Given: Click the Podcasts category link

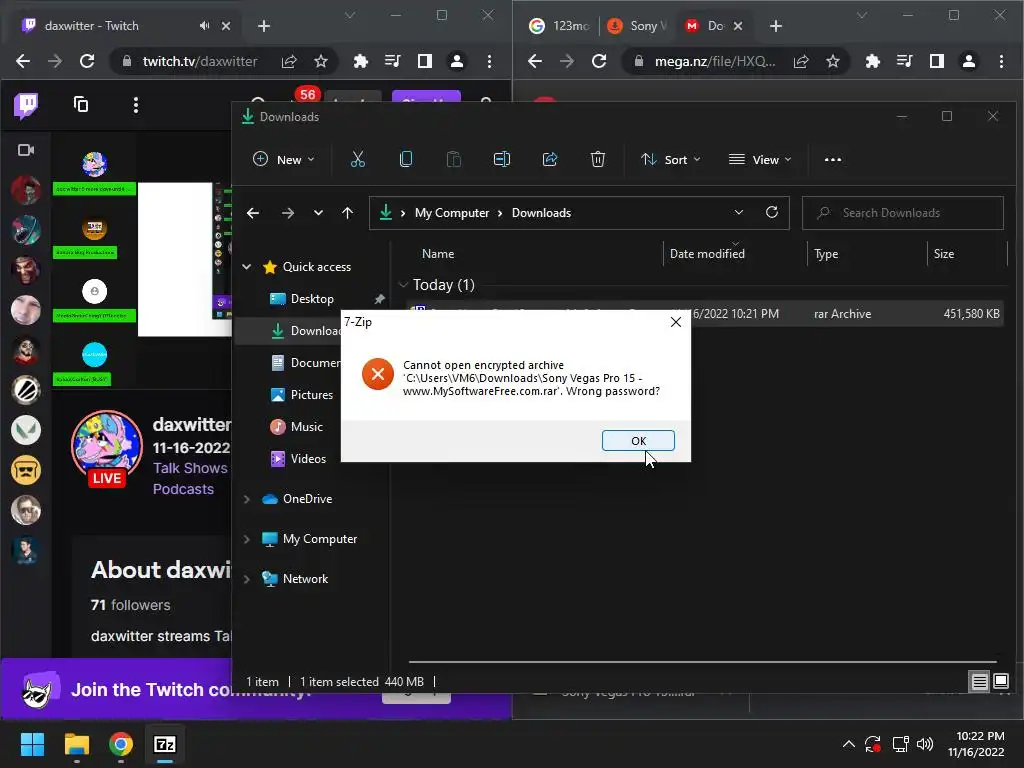Looking at the screenshot, I should [183, 489].
